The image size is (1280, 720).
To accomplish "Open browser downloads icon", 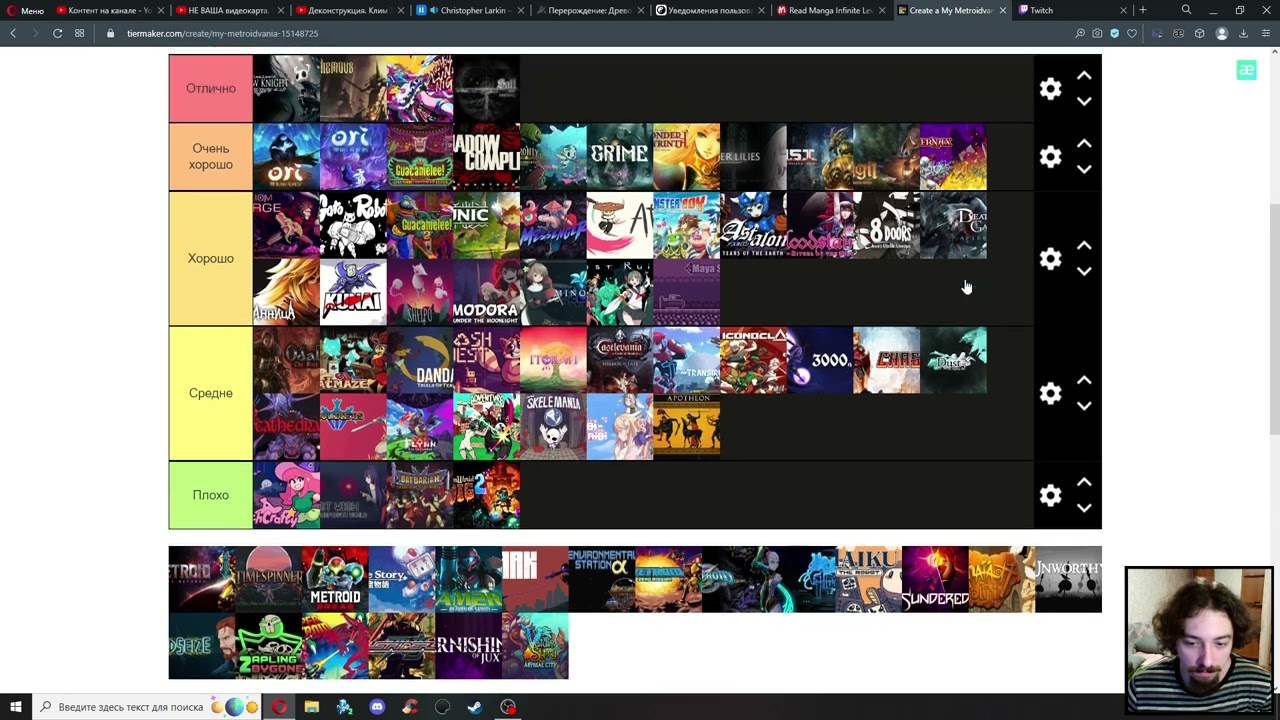I will click(x=1243, y=33).
